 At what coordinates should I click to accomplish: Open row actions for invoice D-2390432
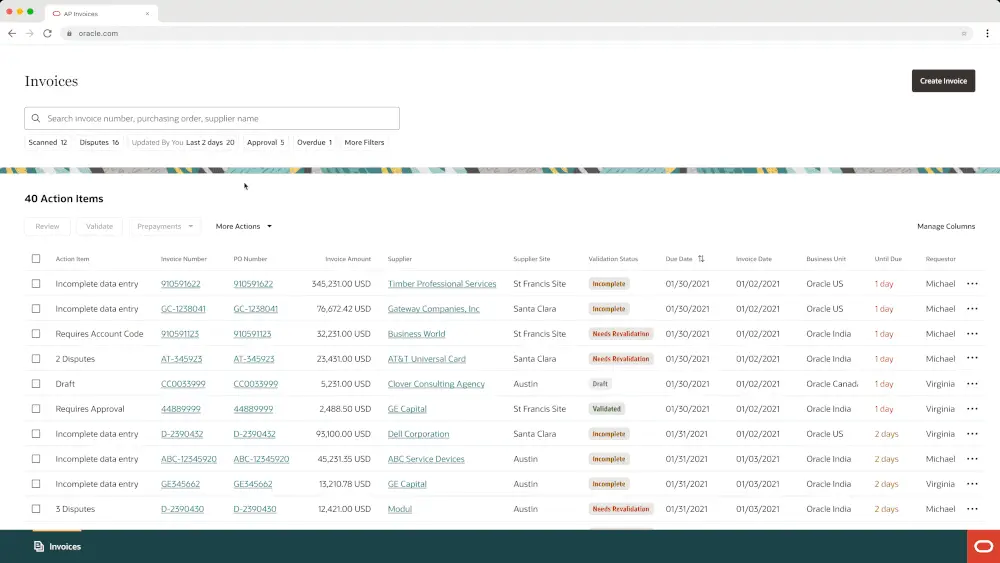coord(972,434)
